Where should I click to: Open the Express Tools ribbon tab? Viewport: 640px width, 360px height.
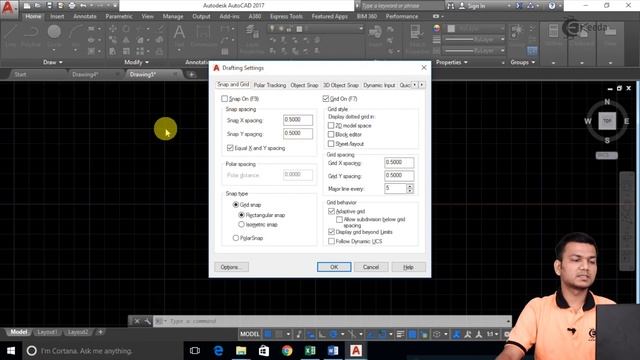tap(286, 16)
